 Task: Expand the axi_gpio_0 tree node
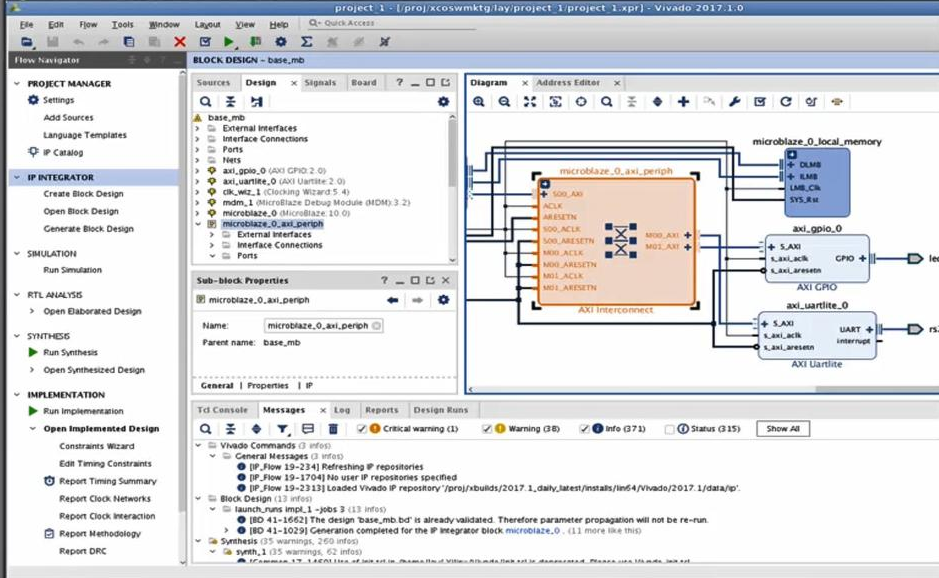coord(198,171)
